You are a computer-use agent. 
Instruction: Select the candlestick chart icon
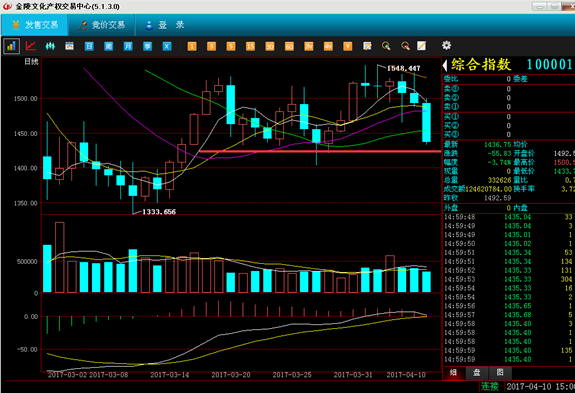(x=50, y=46)
